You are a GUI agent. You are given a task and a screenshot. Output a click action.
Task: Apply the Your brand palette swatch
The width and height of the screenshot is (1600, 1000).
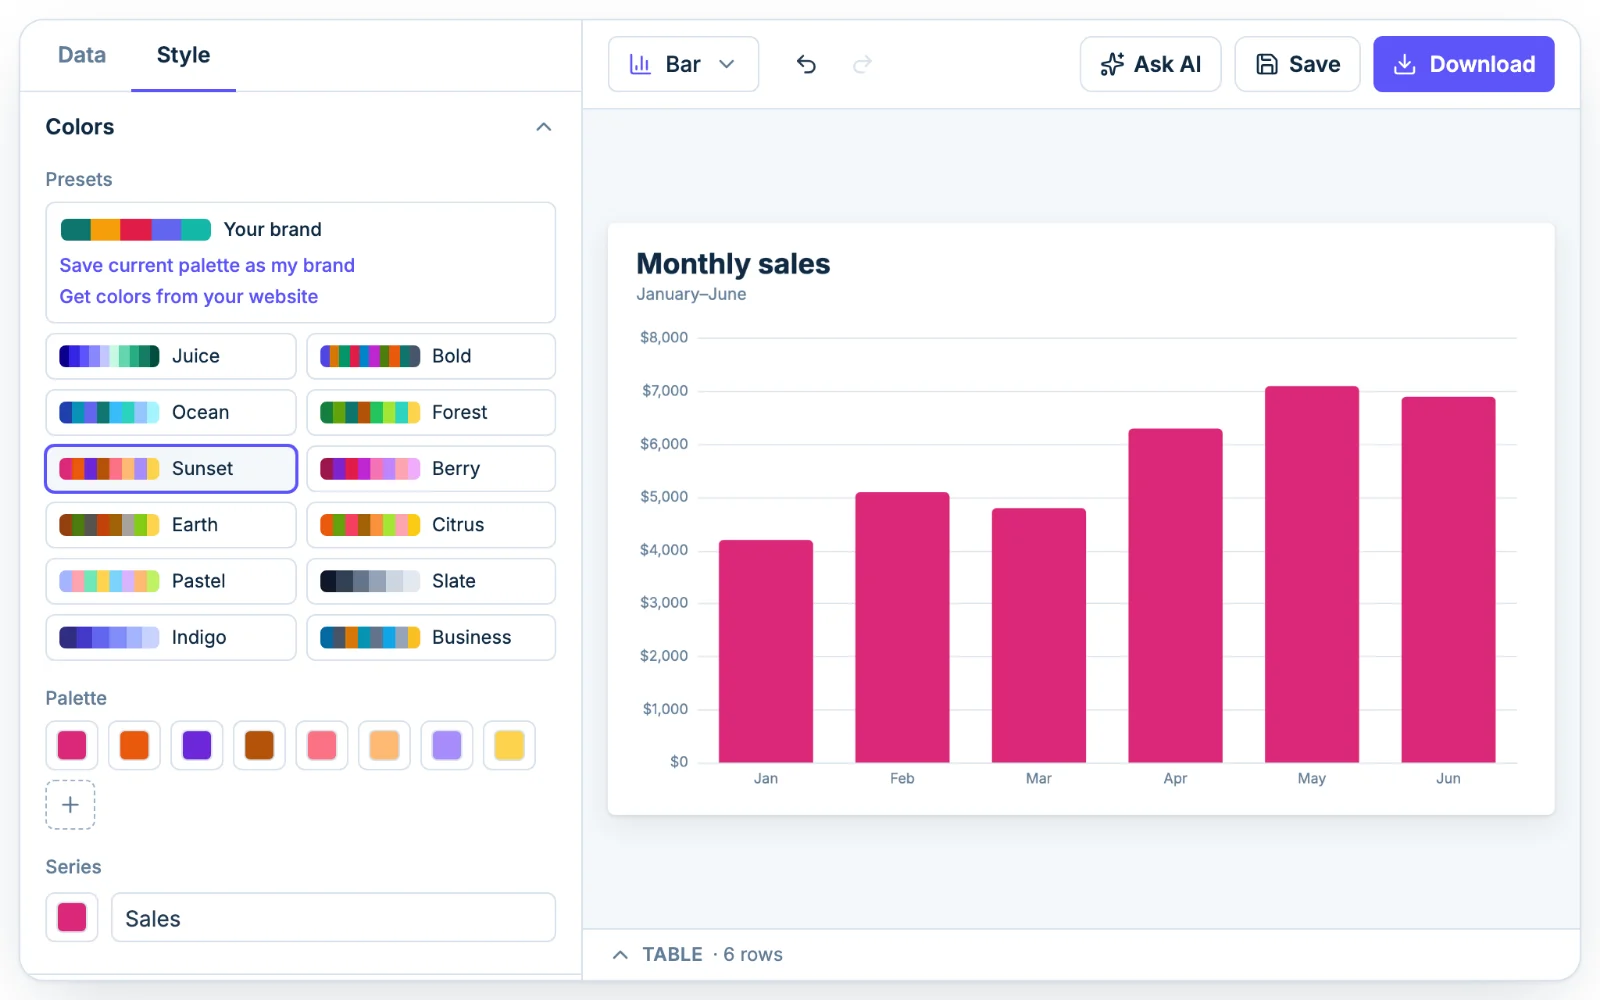click(136, 229)
